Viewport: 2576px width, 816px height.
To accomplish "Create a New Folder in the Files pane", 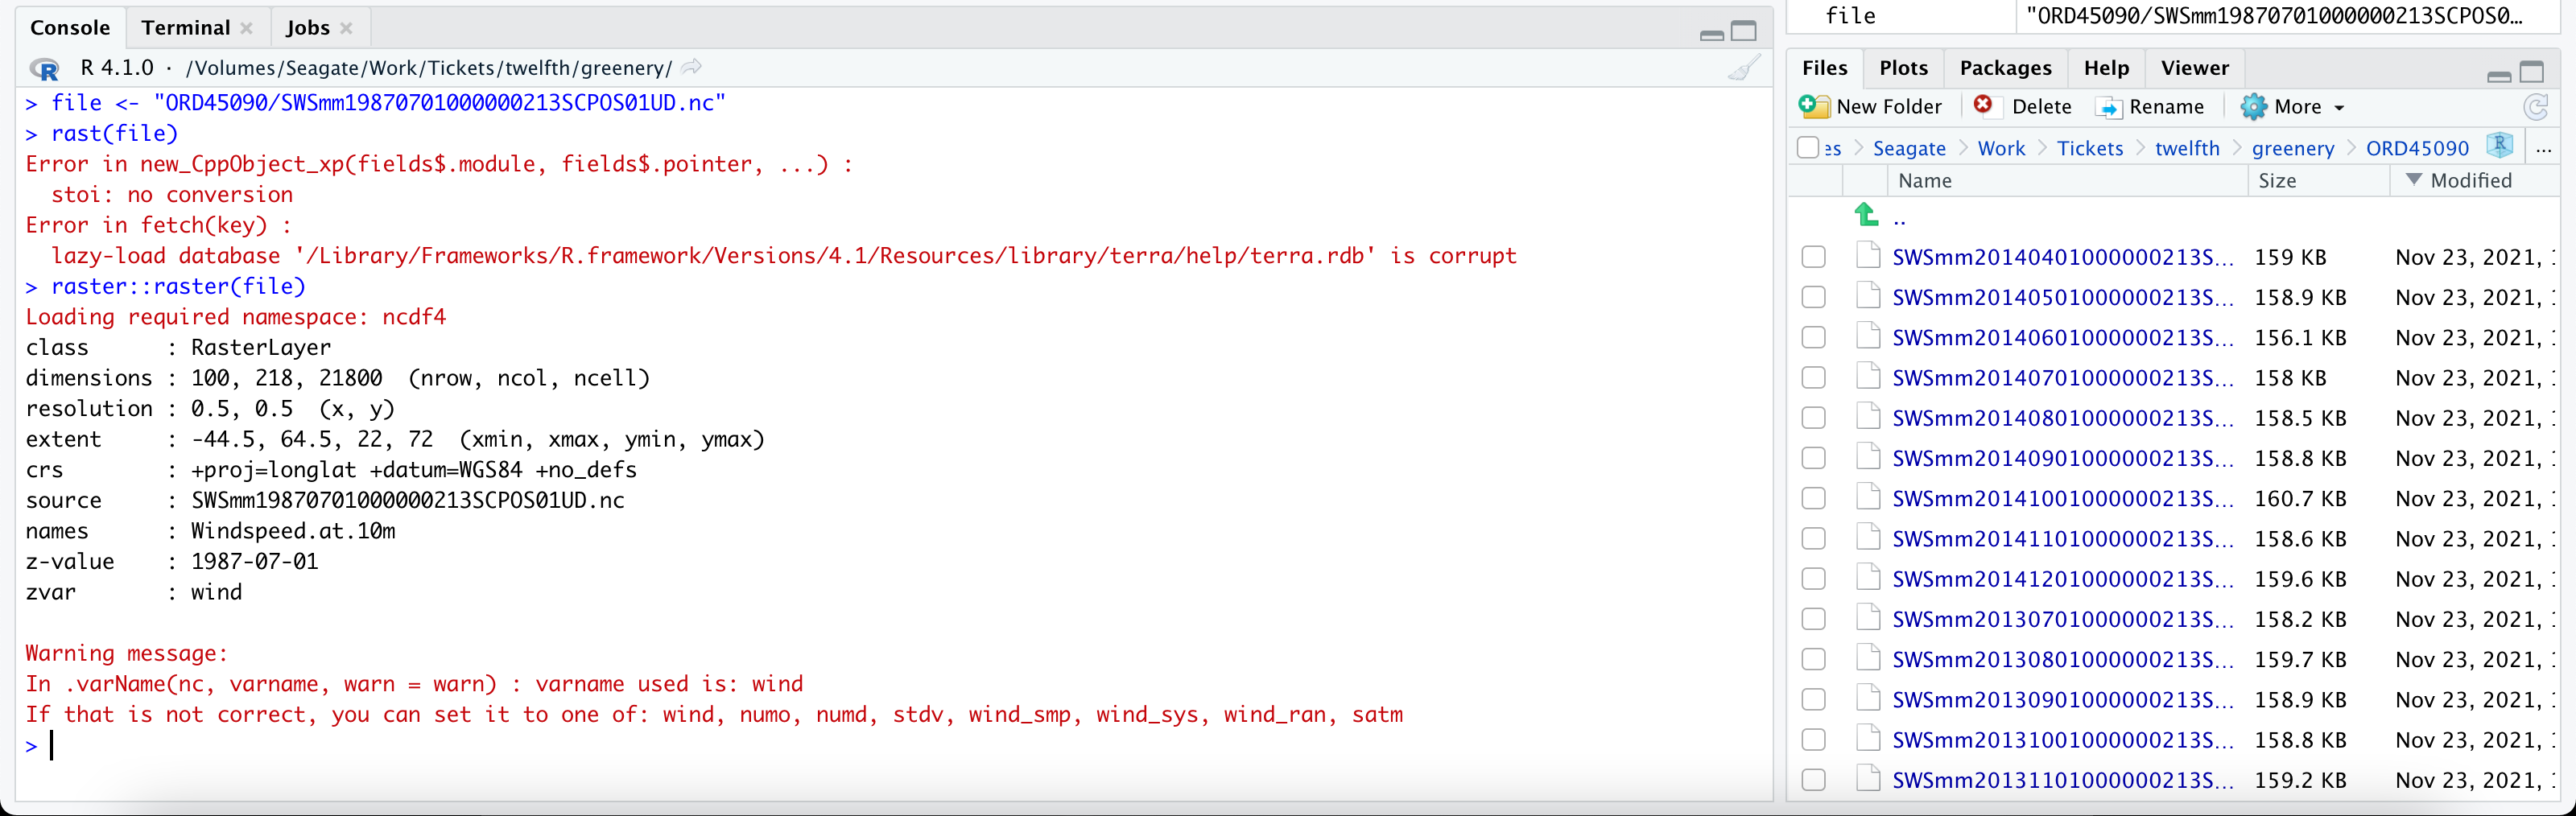I will (x=1871, y=106).
